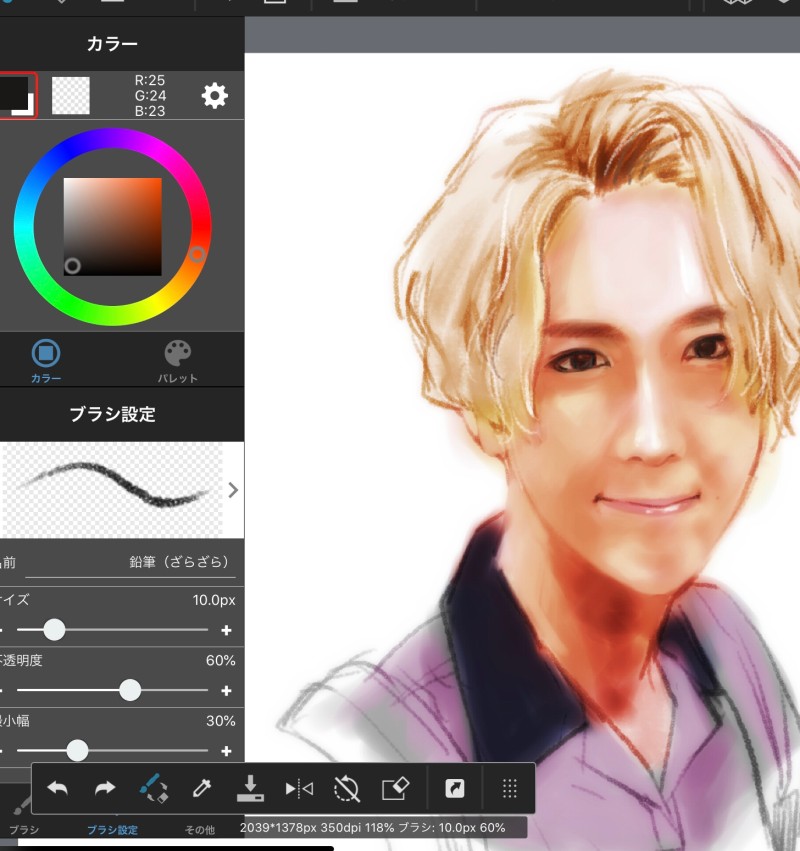Deselect selection icon in toolbar
800x851 pixels.
347,788
